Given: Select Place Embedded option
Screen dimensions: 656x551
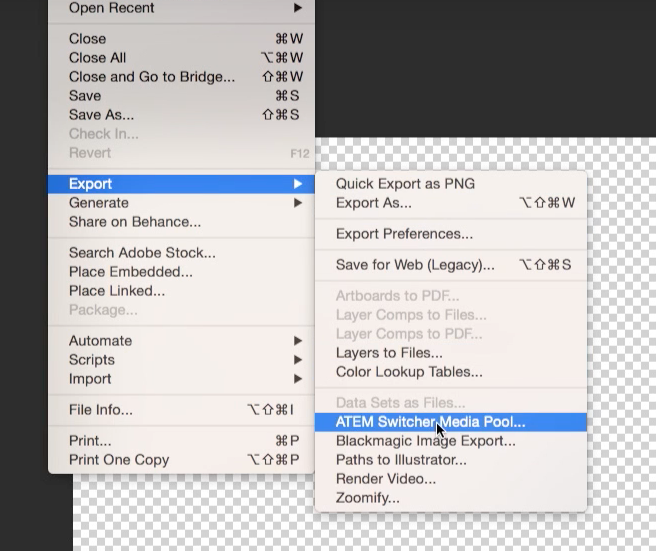Looking at the screenshot, I should (181, 272).
